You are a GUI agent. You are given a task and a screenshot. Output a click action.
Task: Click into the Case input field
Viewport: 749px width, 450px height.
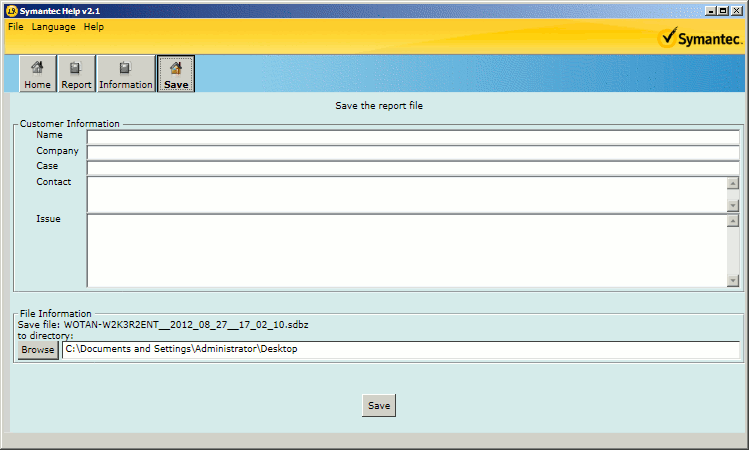[x=413, y=168]
